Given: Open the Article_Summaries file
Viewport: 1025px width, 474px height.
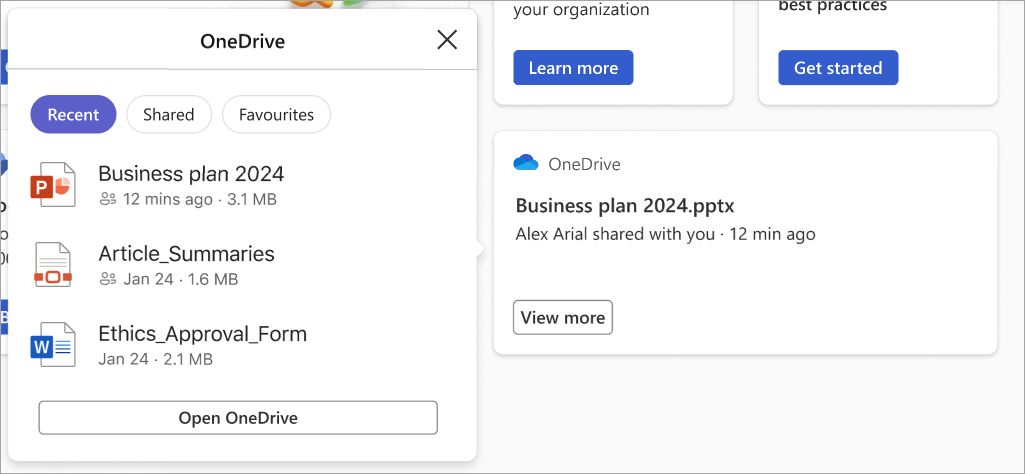Looking at the screenshot, I should pyautogui.click(x=186, y=253).
